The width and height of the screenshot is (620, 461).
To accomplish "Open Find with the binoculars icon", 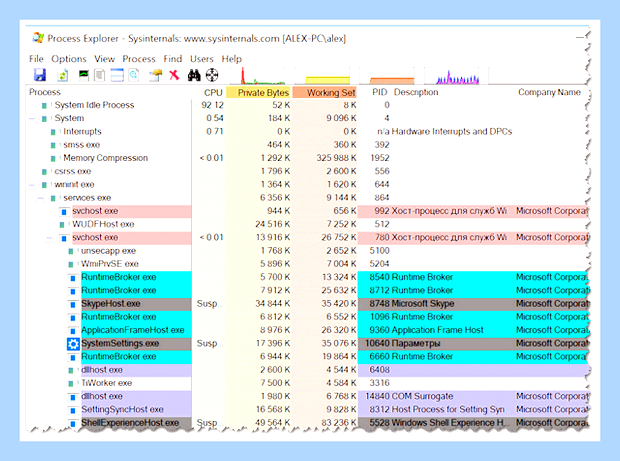I will click(x=194, y=75).
